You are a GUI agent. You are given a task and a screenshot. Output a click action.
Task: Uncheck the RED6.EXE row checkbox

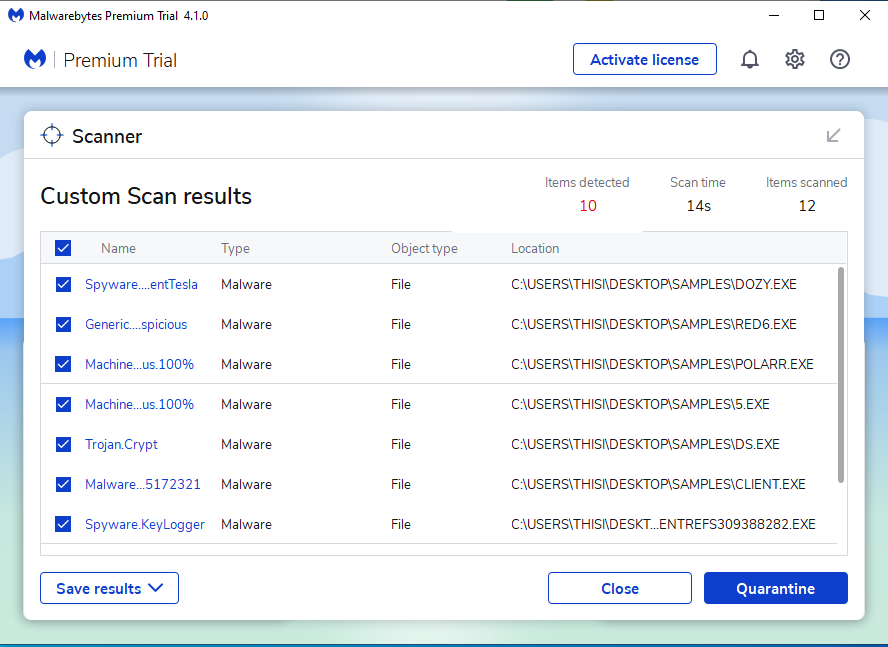63,324
